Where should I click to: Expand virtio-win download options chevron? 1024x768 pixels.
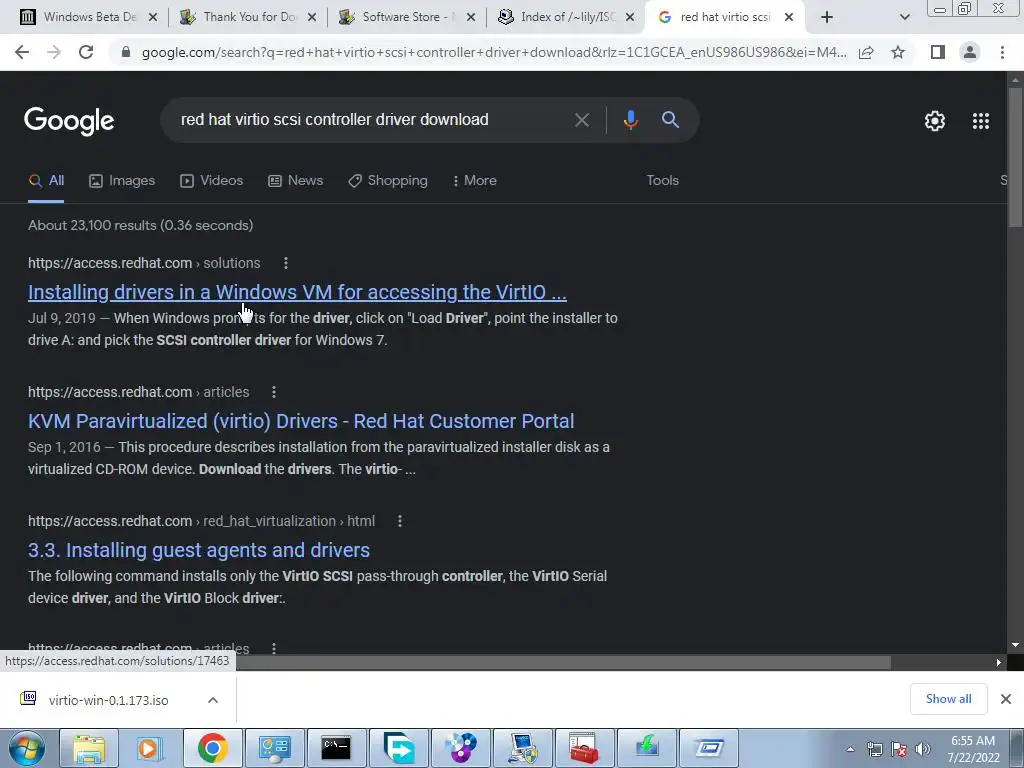click(213, 700)
